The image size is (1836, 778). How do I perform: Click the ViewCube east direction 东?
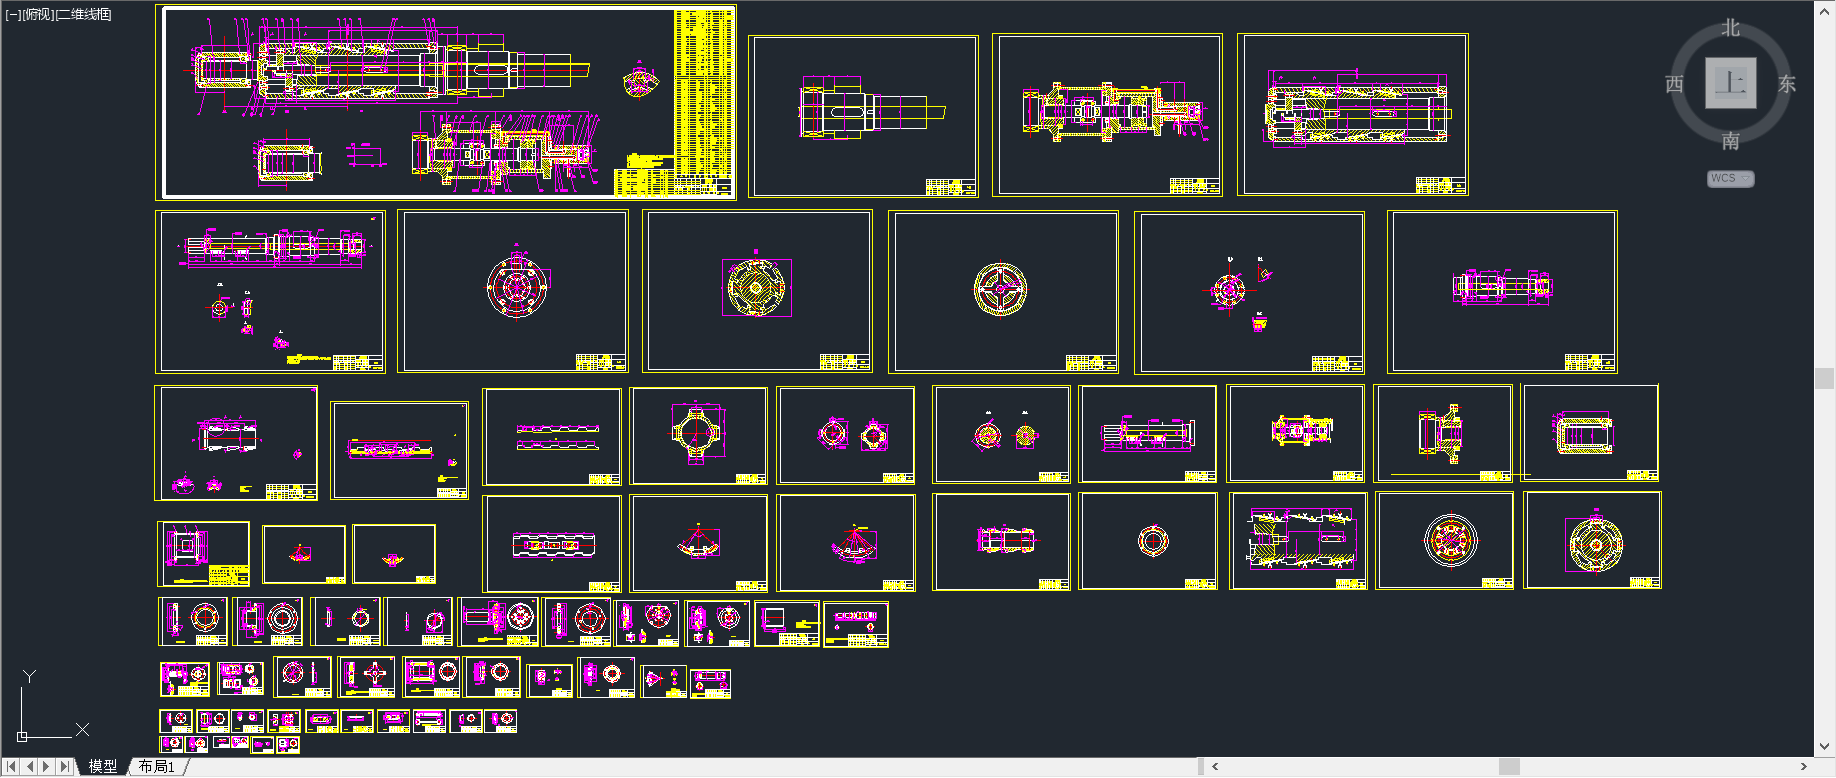click(1787, 84)
